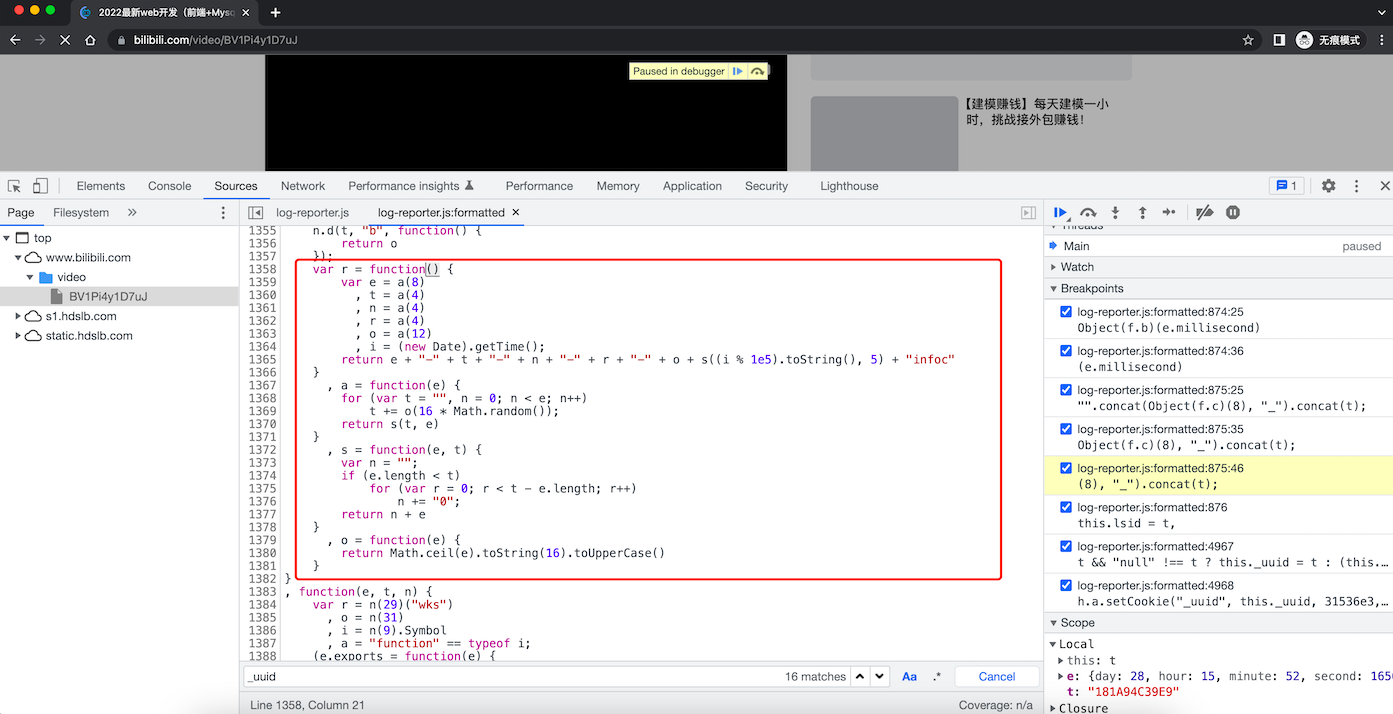1393x714 pixels.
Task: Click the Step button in debugger toolbar
Action: tap(1168, 212)
